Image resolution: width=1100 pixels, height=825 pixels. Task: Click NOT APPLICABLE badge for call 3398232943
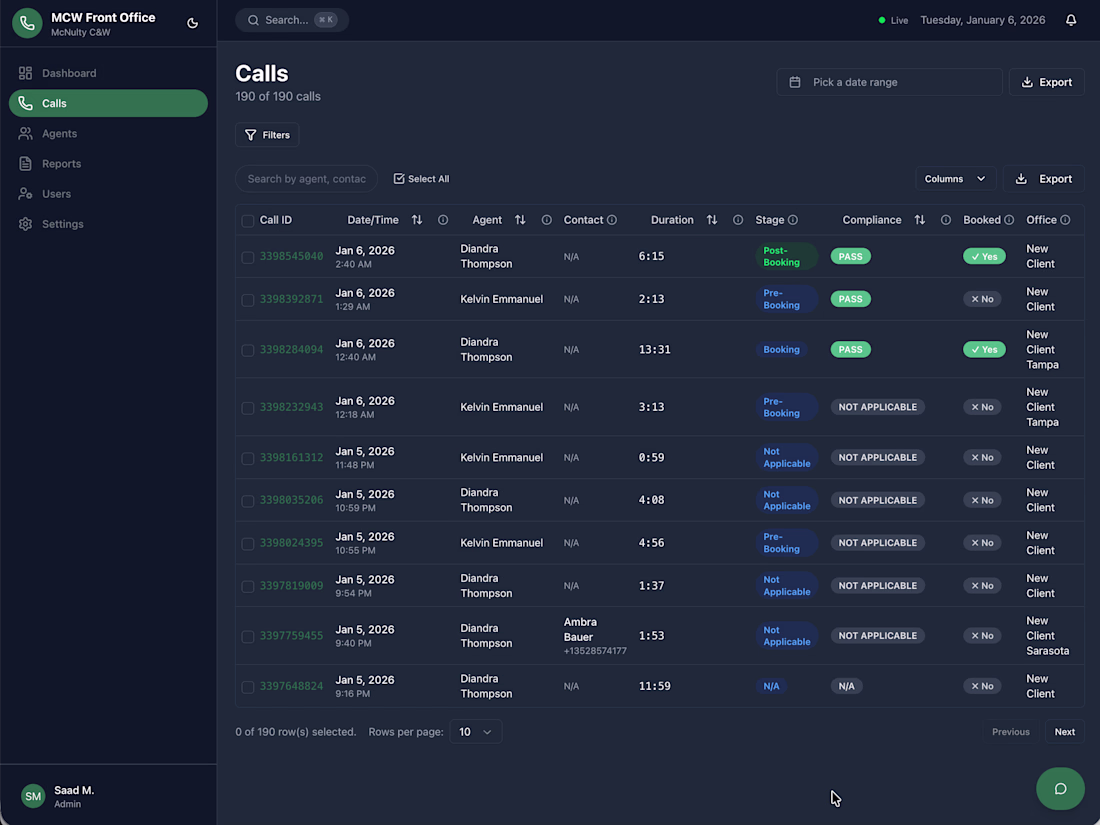(x=878, y=407)
